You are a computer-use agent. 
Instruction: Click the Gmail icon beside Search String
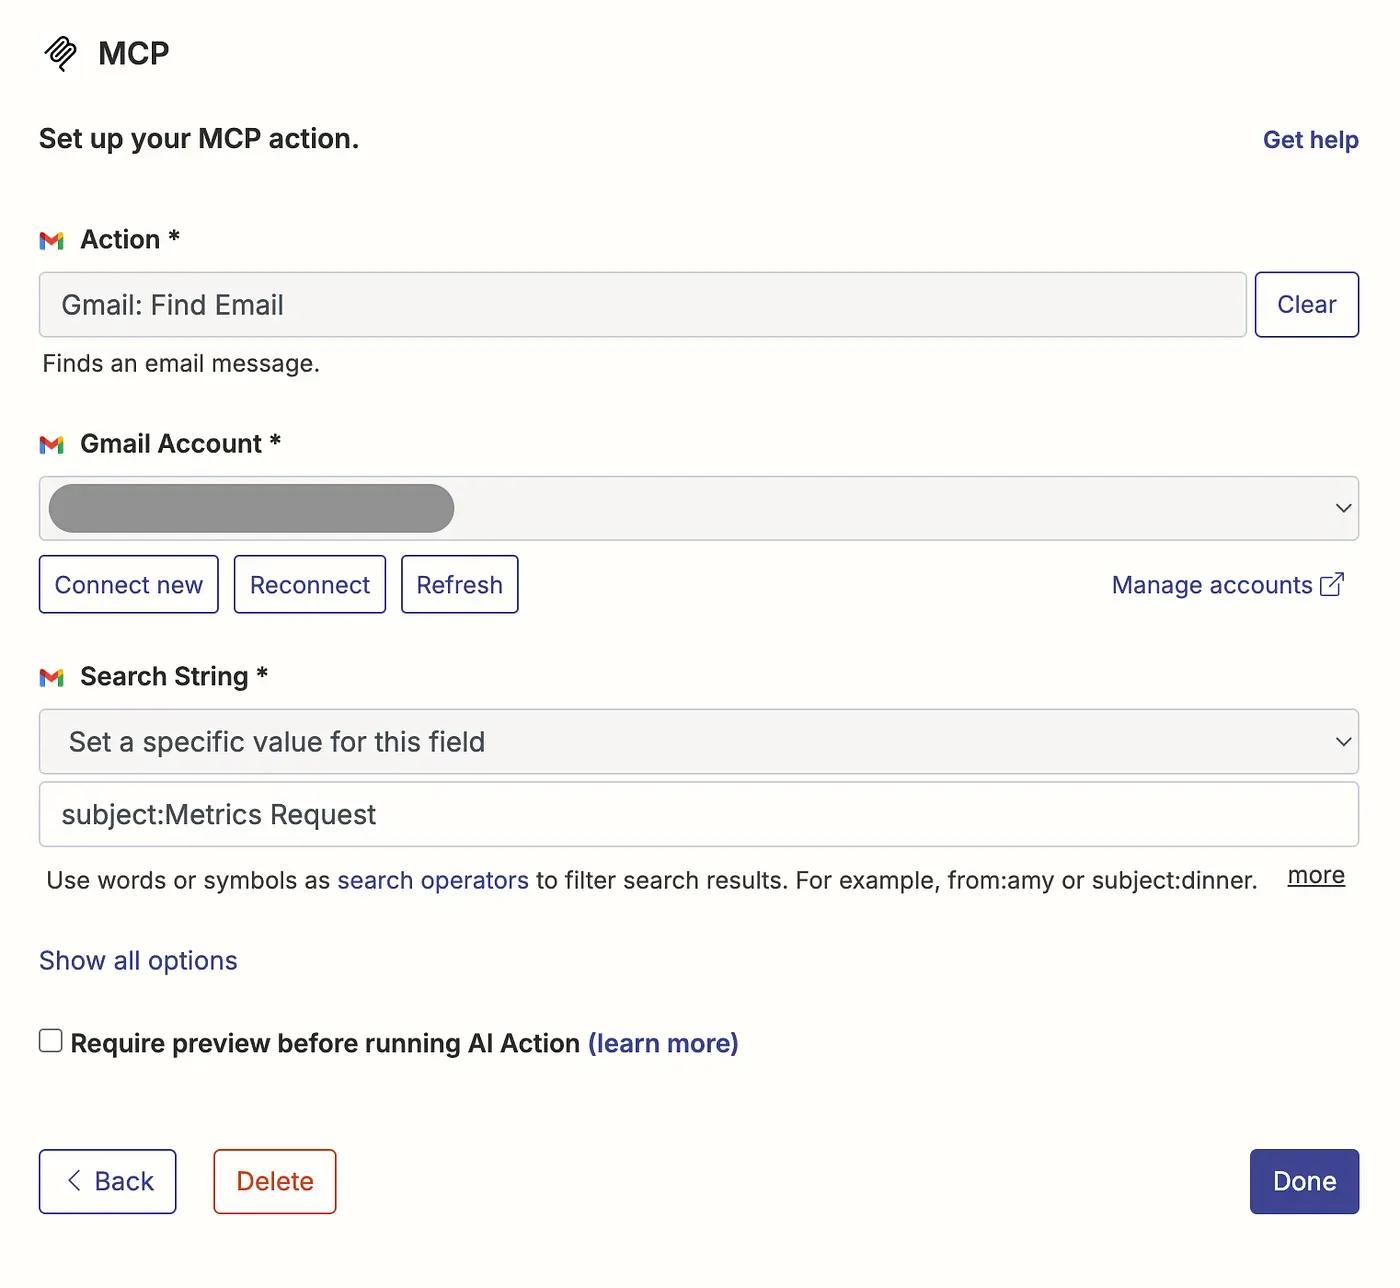52,678
